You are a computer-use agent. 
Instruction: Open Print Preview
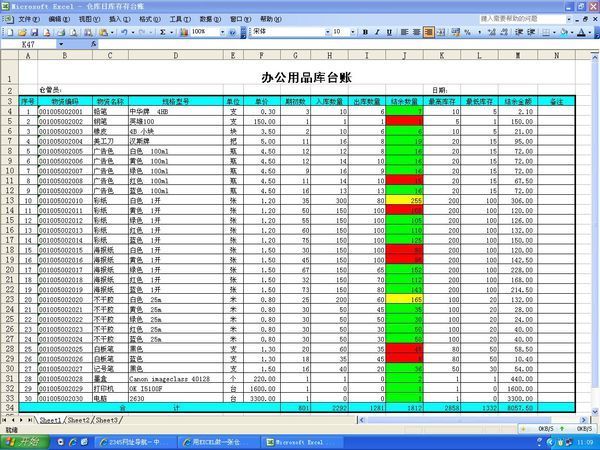coord(73,32)
